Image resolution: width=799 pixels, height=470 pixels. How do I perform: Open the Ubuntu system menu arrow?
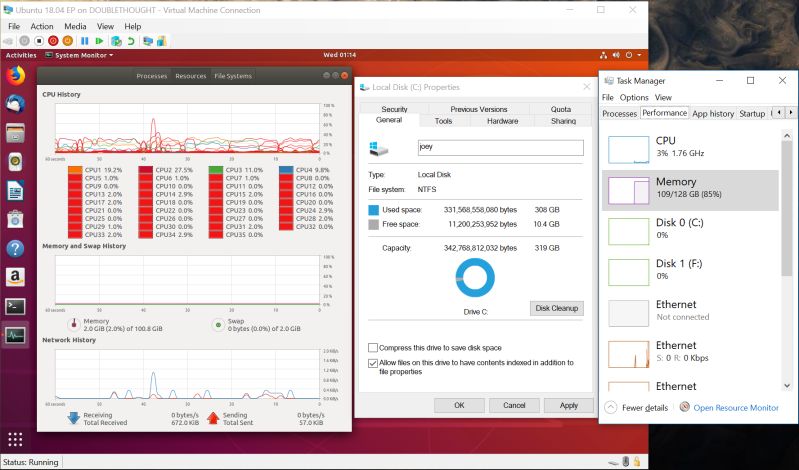pos(639,55)
